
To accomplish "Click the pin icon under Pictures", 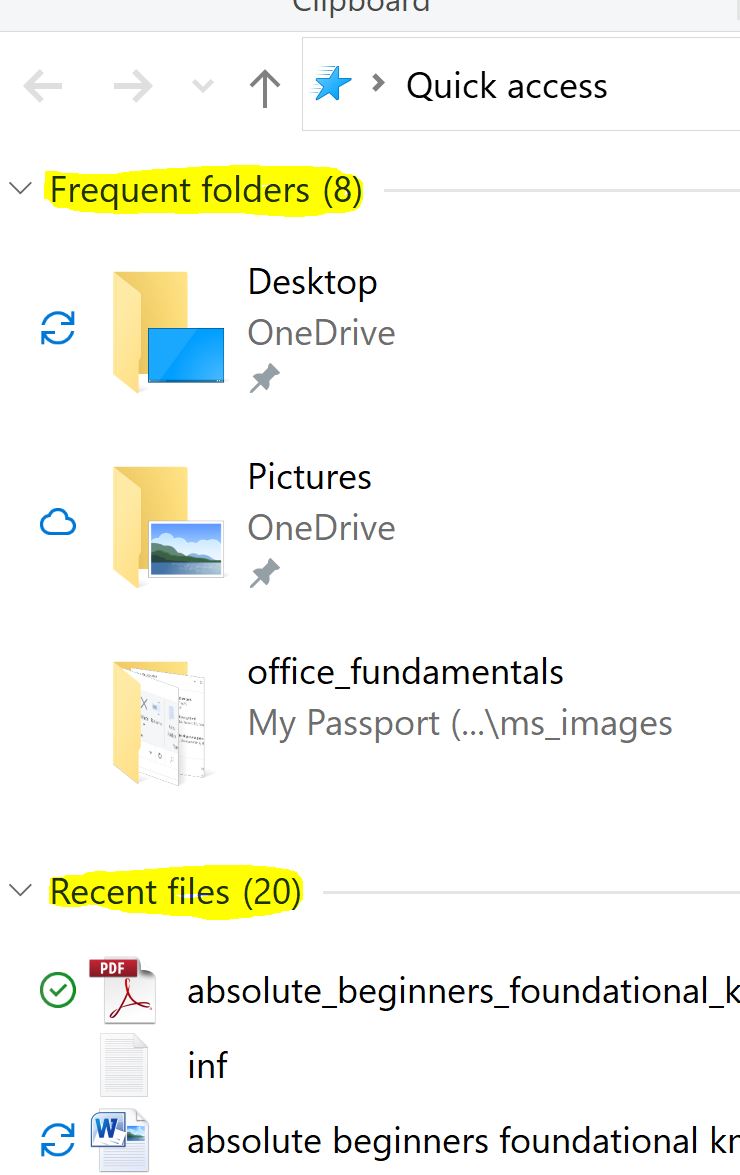I will click(264, 573).
